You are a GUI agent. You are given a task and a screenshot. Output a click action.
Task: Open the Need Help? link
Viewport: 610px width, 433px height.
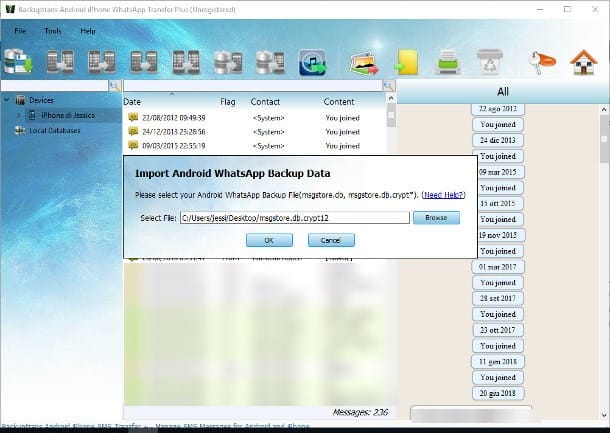pos(443,195)
